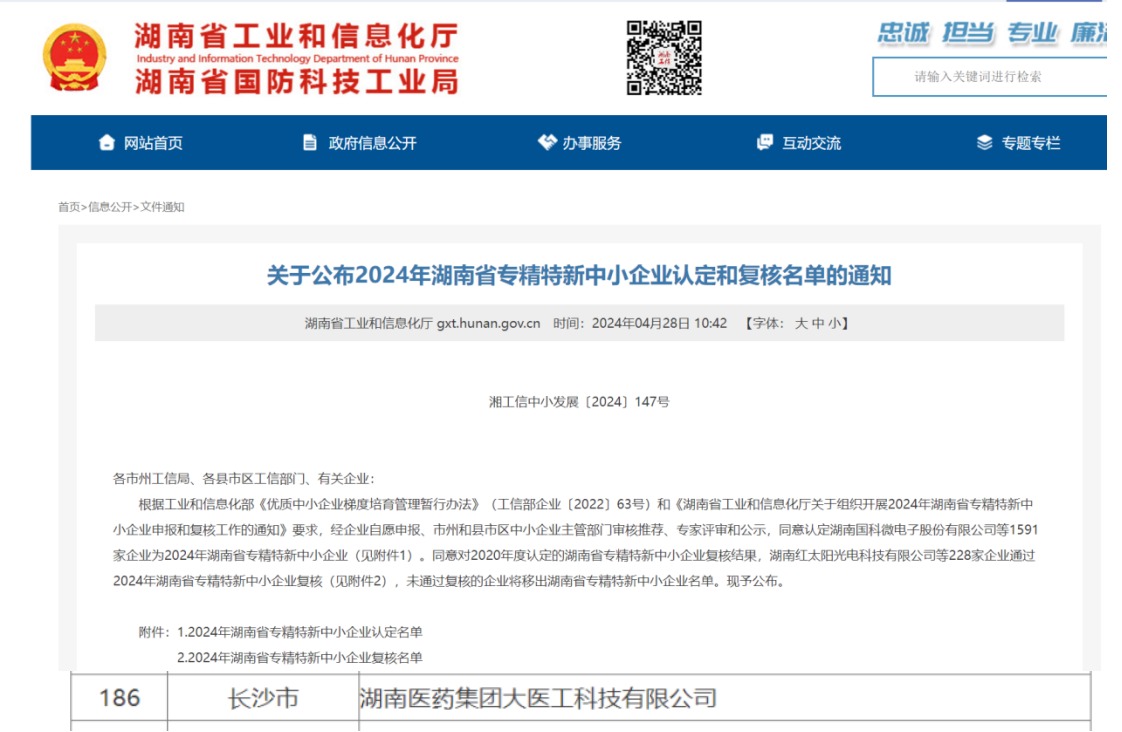The height and width of the screenshot is (732, 1122).
Task: Click the 湖南省工业和信息化厅 site title
Action: coord(296,38)
